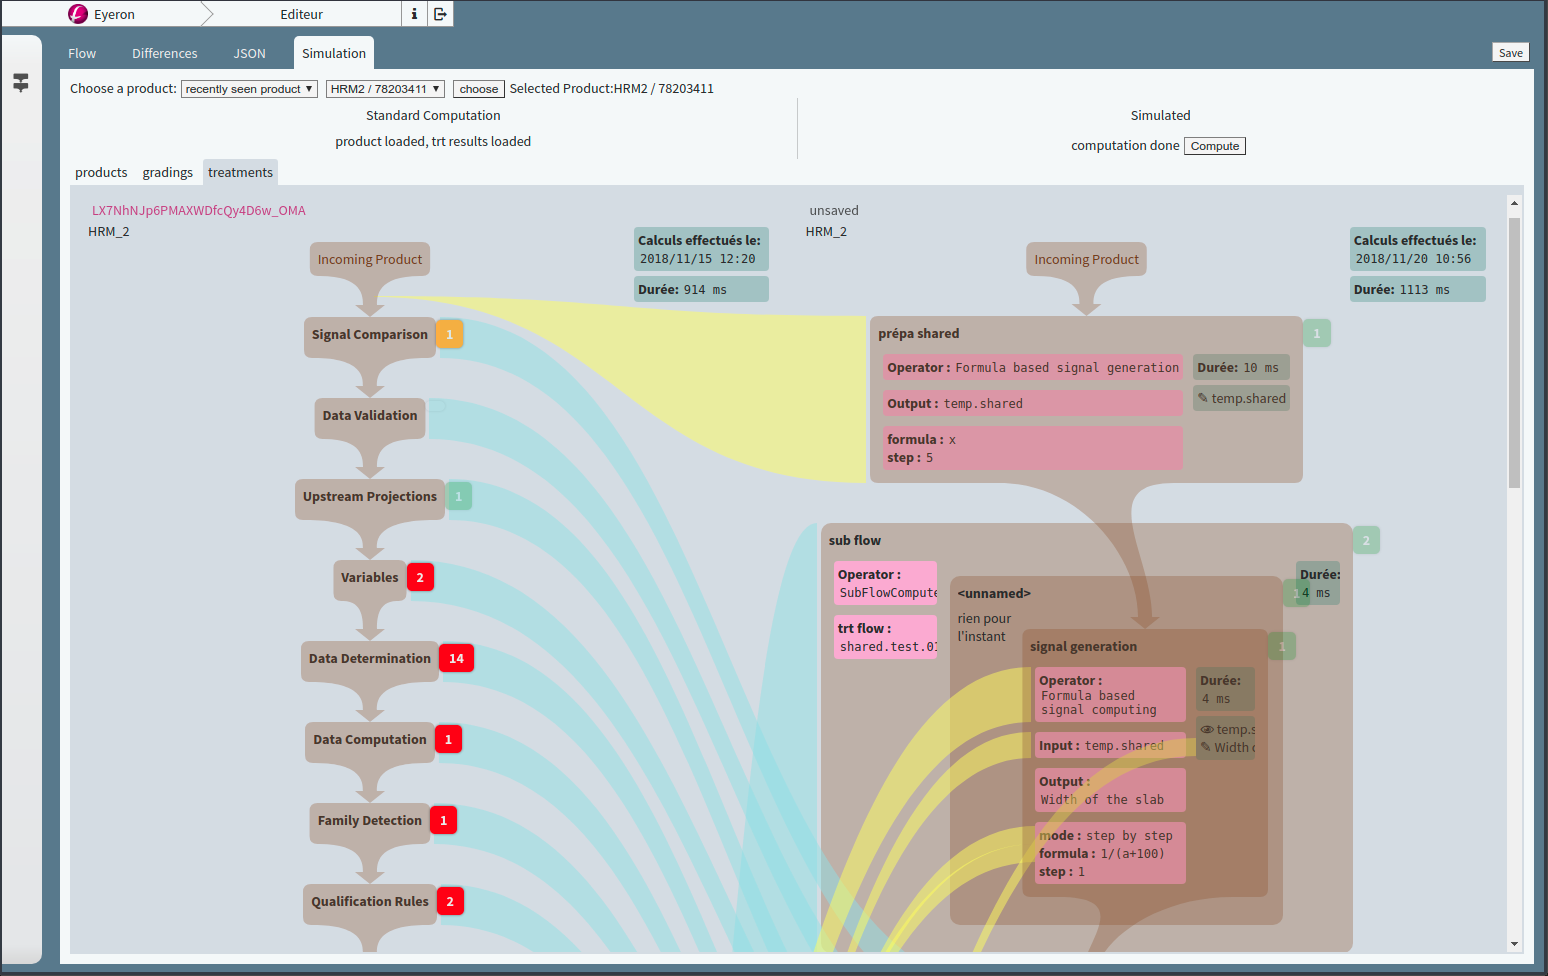The height and width of the screenshot is (976, 1548).
Task: Click the scrollbar down arrow
Action: [x=1514, y=944]
